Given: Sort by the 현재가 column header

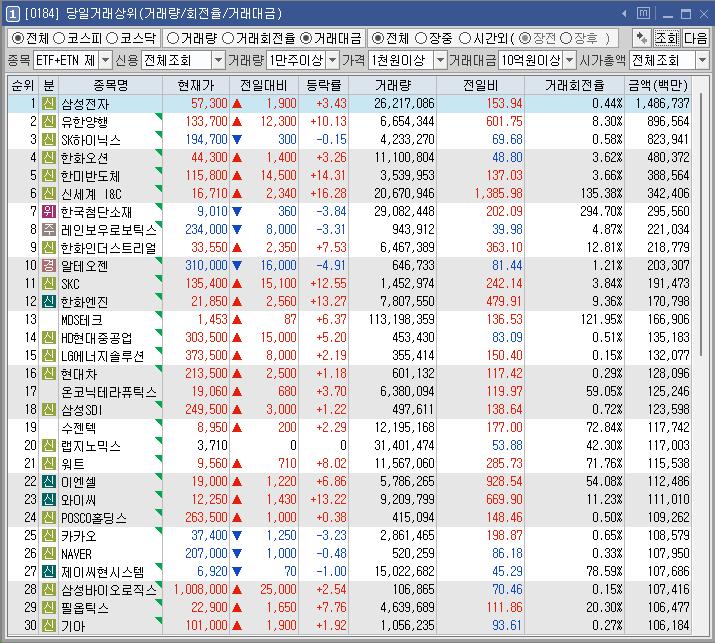Looking at the screenshot, I should pyautogui.click(x=196, y=85).
